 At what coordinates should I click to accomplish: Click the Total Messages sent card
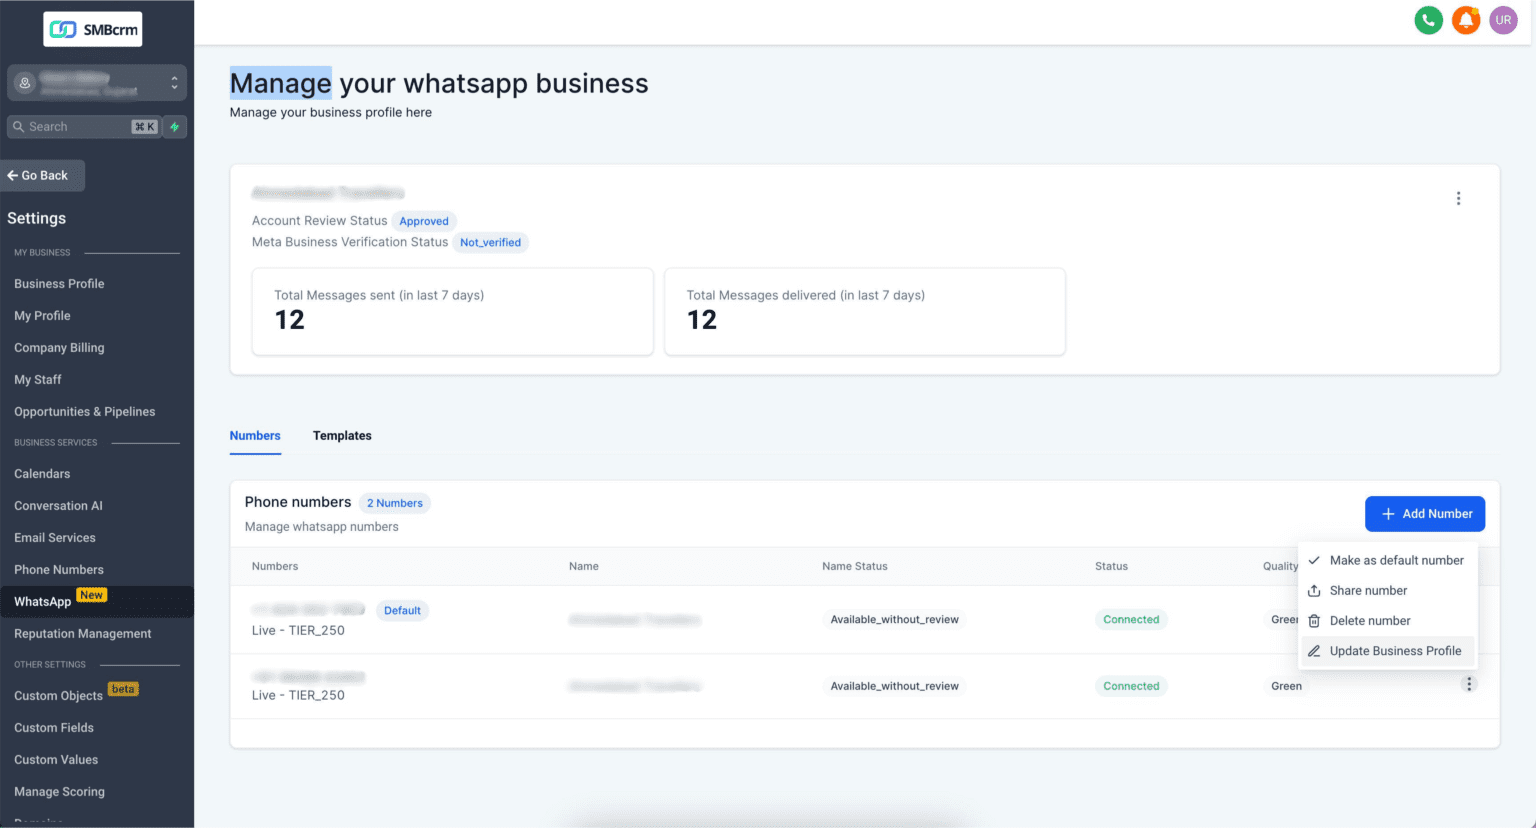coord(452,311)
